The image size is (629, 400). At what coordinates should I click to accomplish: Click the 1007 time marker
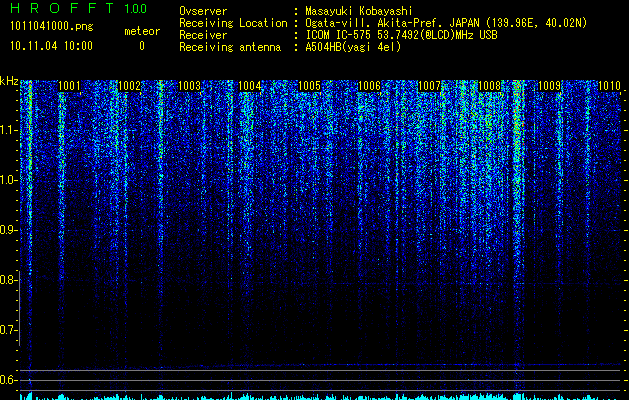click(429, 86)
